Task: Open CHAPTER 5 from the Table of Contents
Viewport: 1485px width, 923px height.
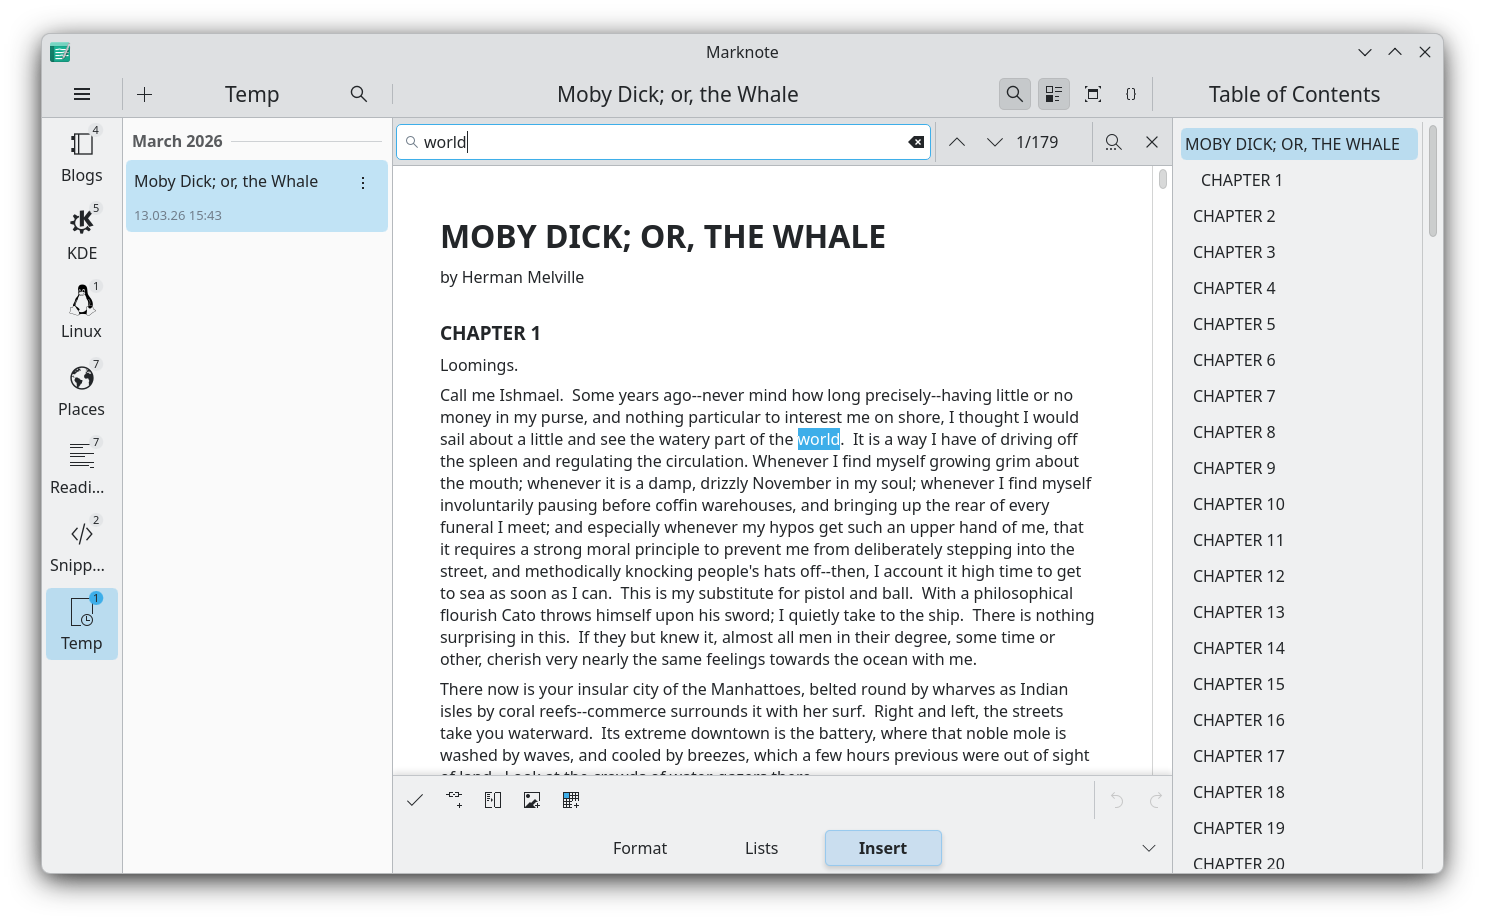Action: coord(1234,323)
